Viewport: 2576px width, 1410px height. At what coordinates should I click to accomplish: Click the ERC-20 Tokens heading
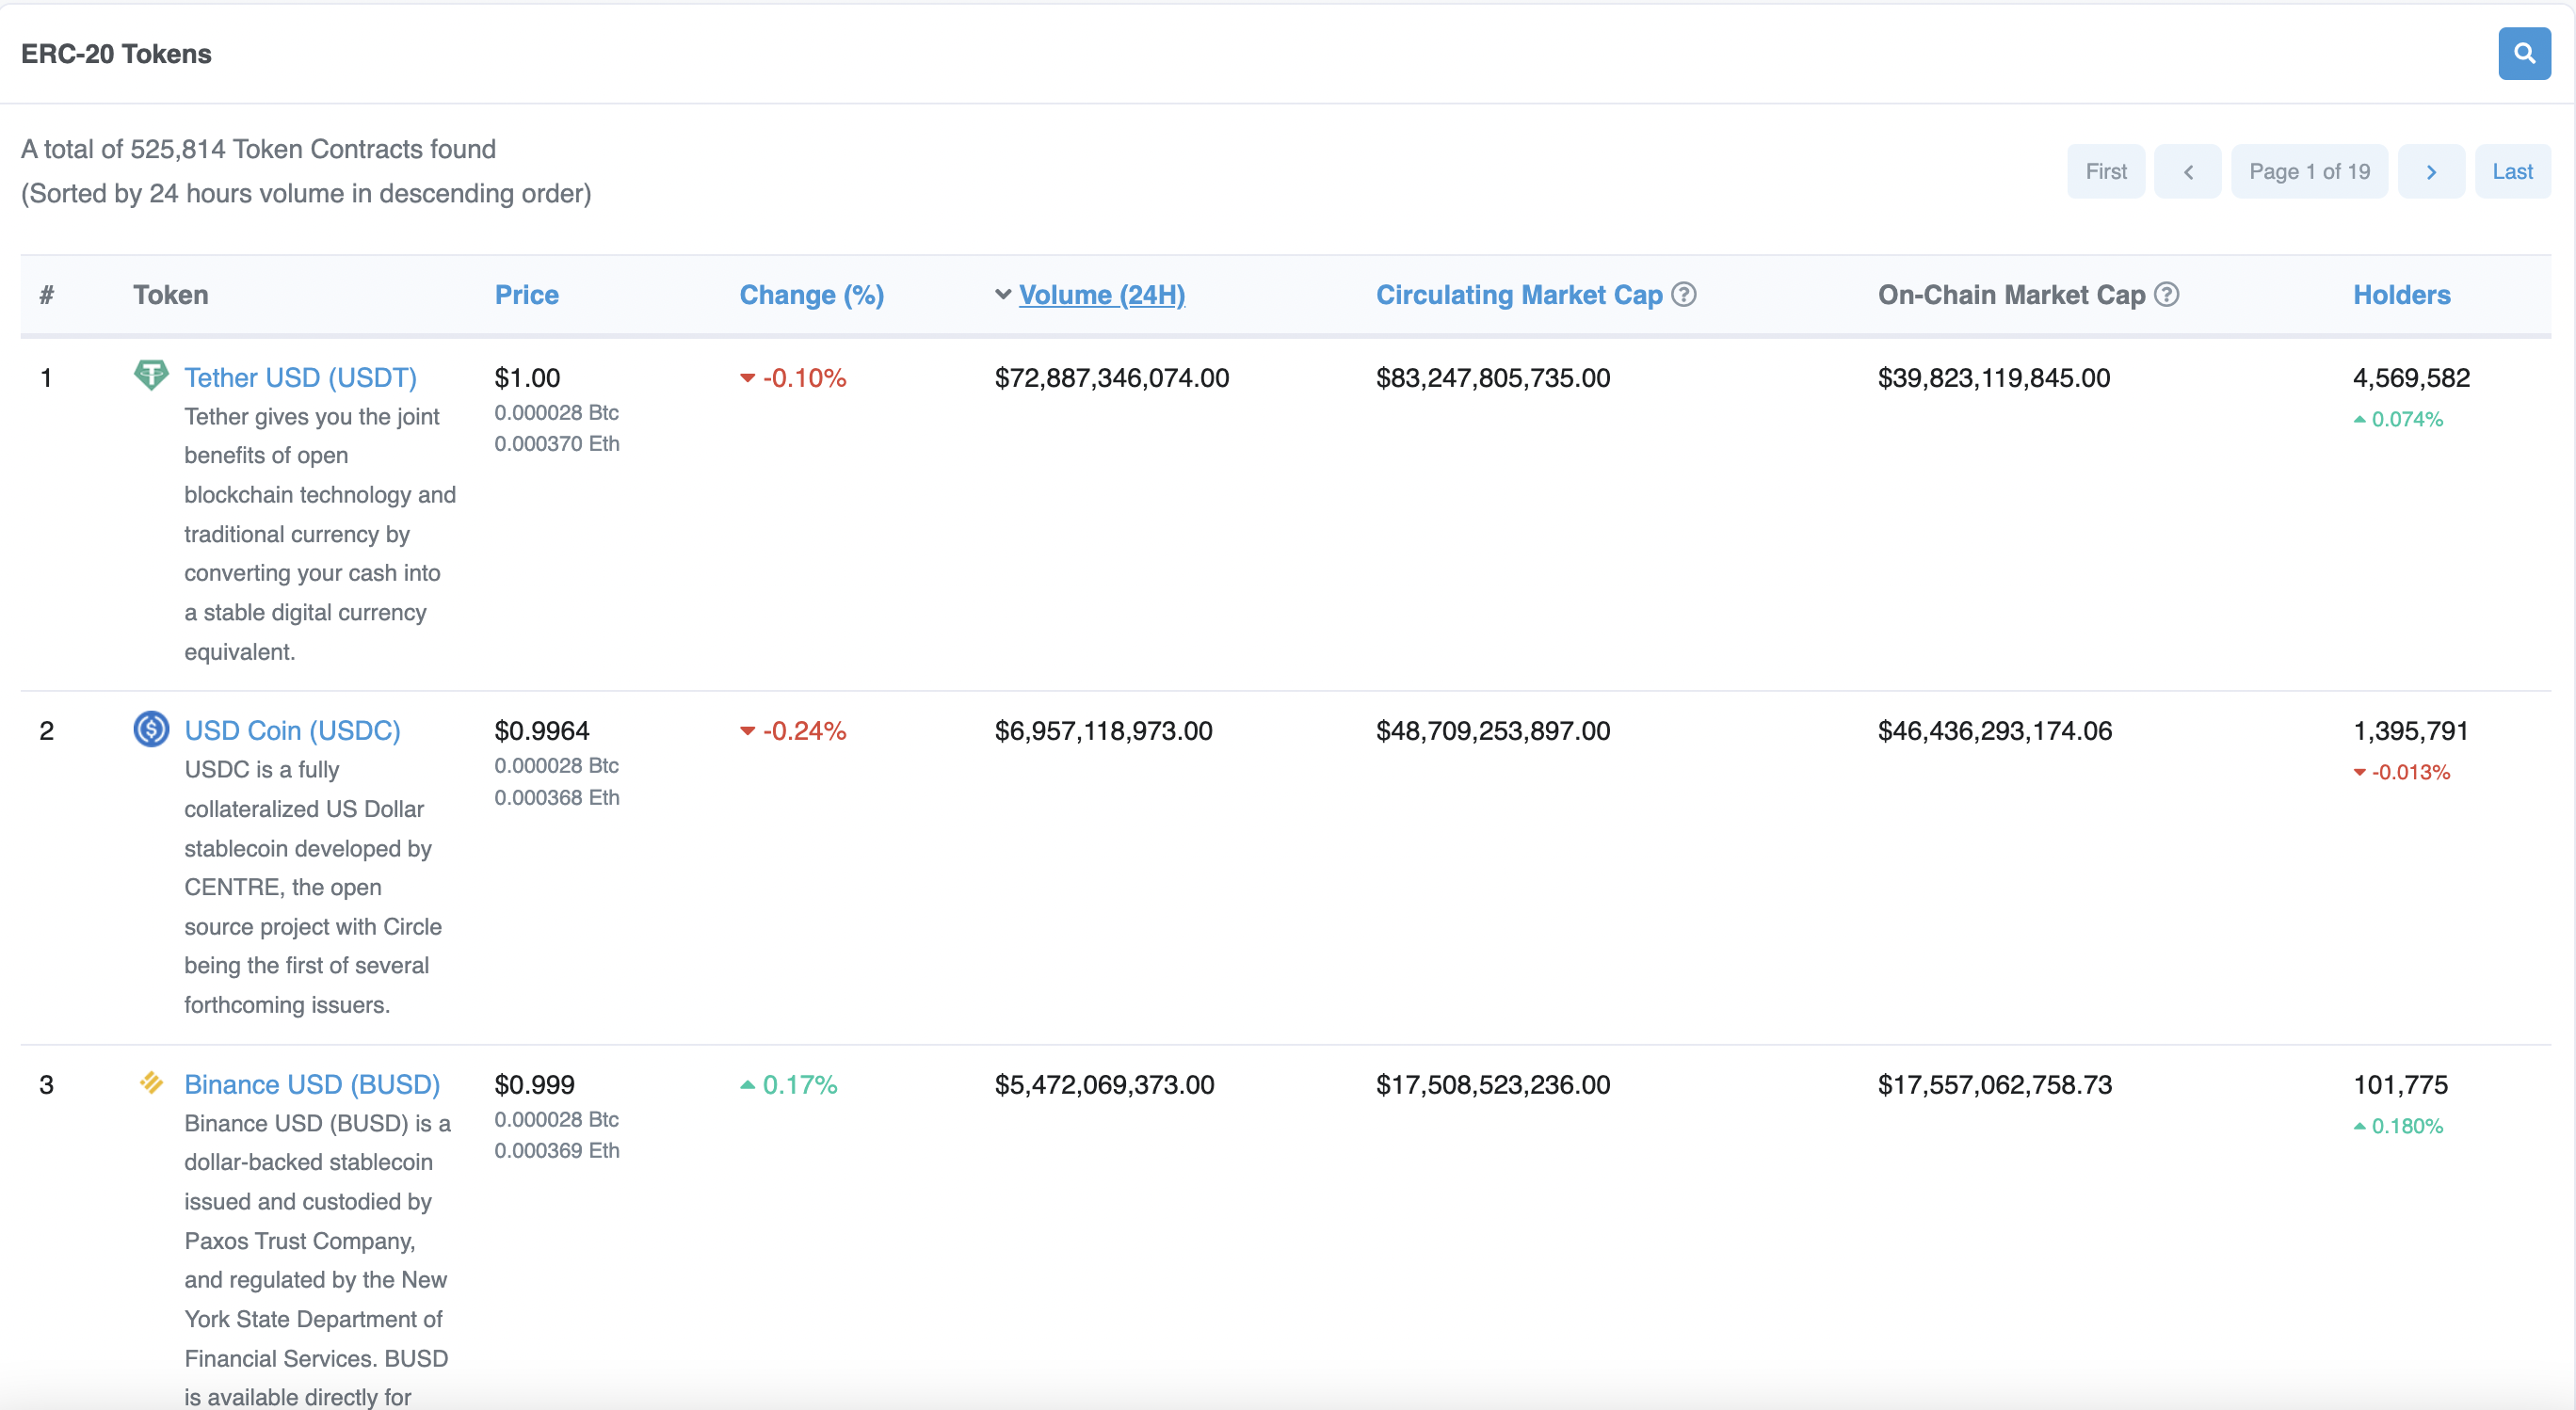116,53
